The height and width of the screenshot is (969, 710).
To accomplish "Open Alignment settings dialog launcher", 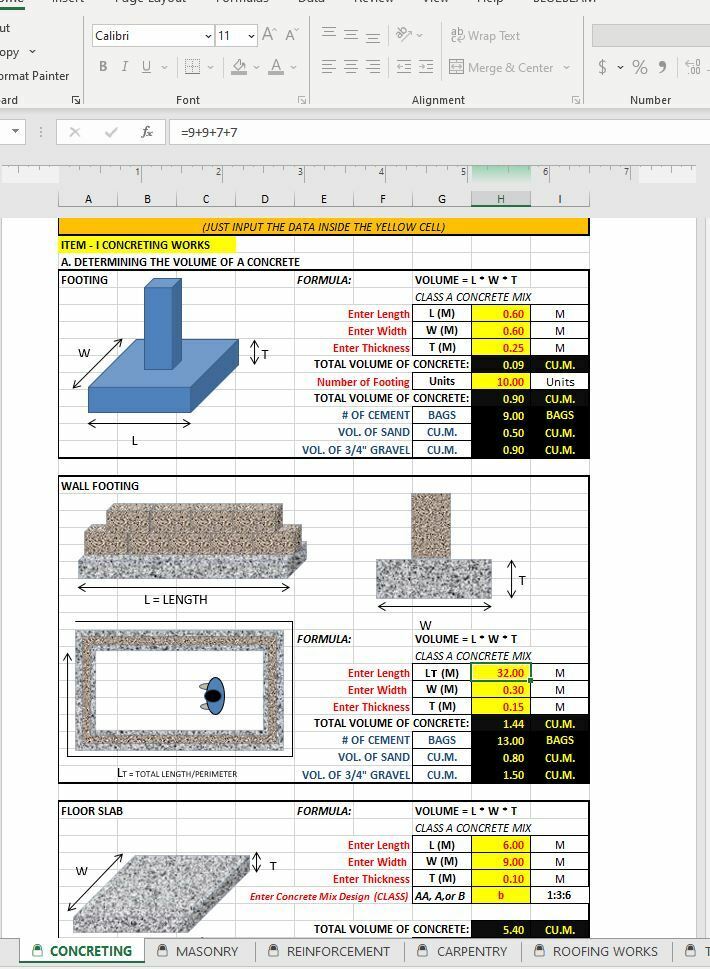I will pos(576,100).
